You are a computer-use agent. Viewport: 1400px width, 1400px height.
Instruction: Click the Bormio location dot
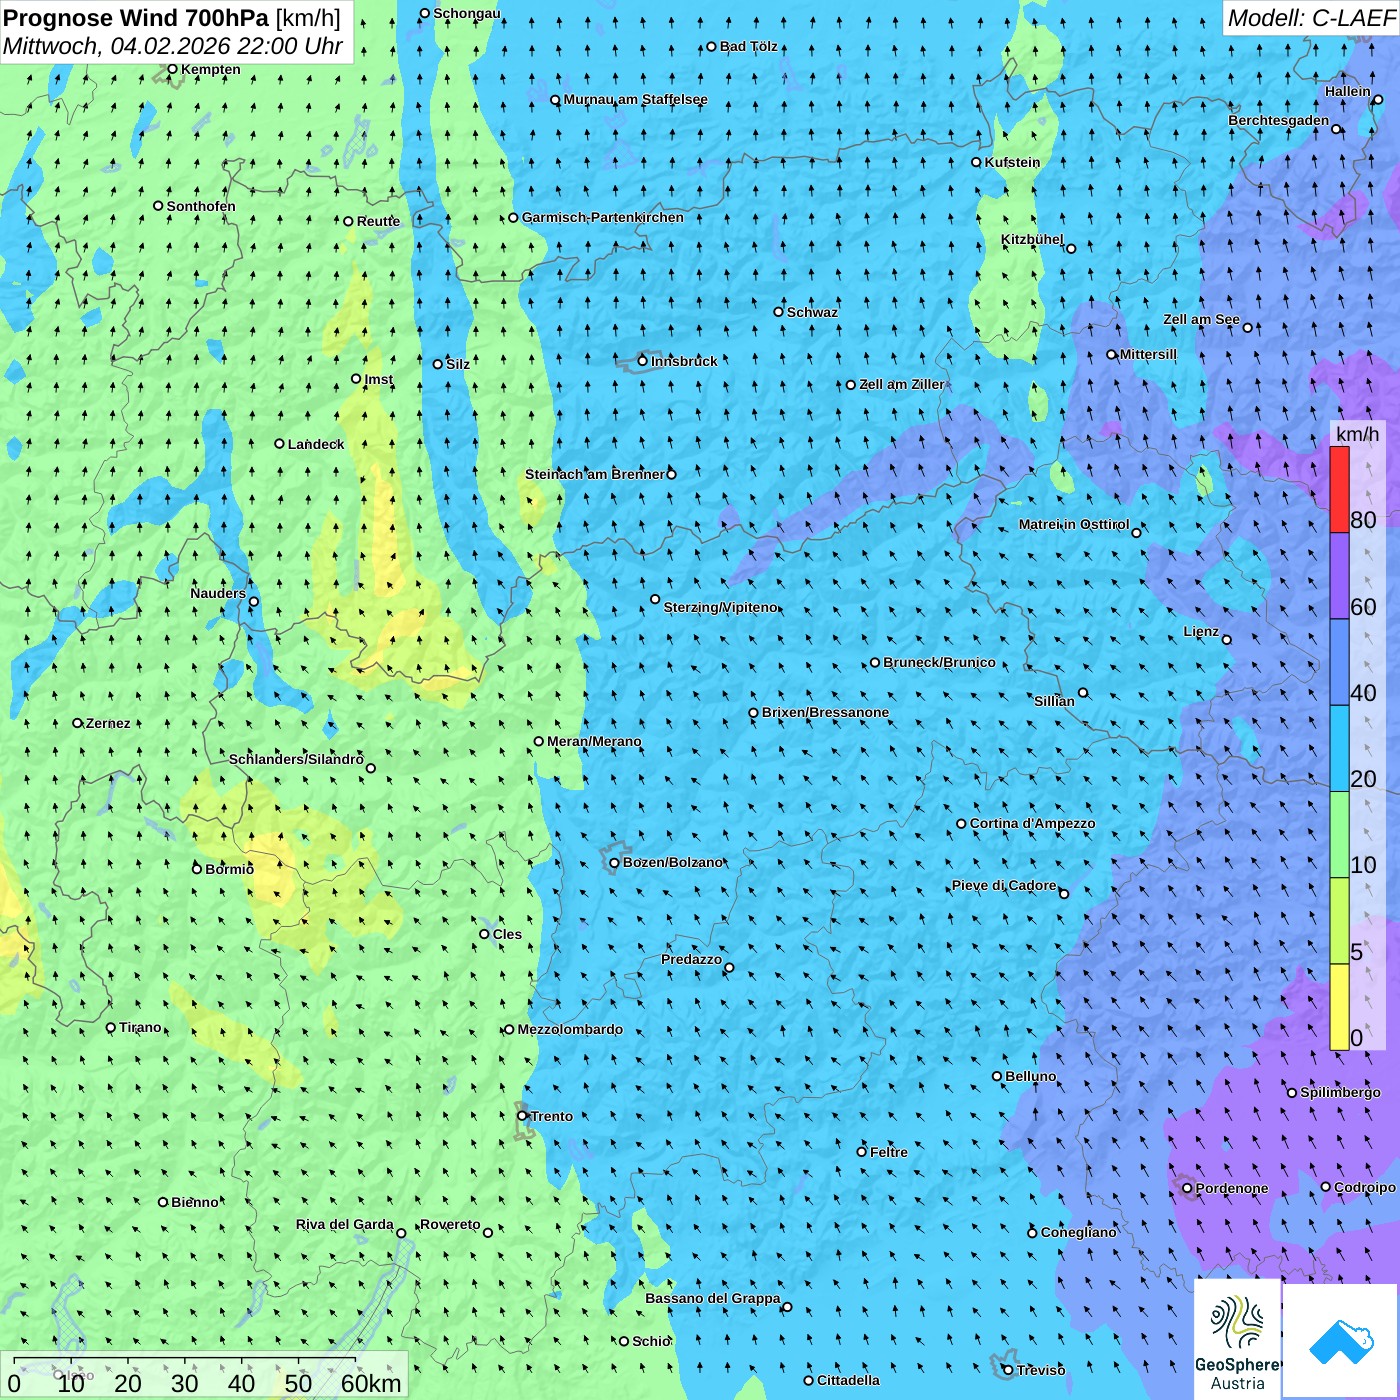pos(197,869)
